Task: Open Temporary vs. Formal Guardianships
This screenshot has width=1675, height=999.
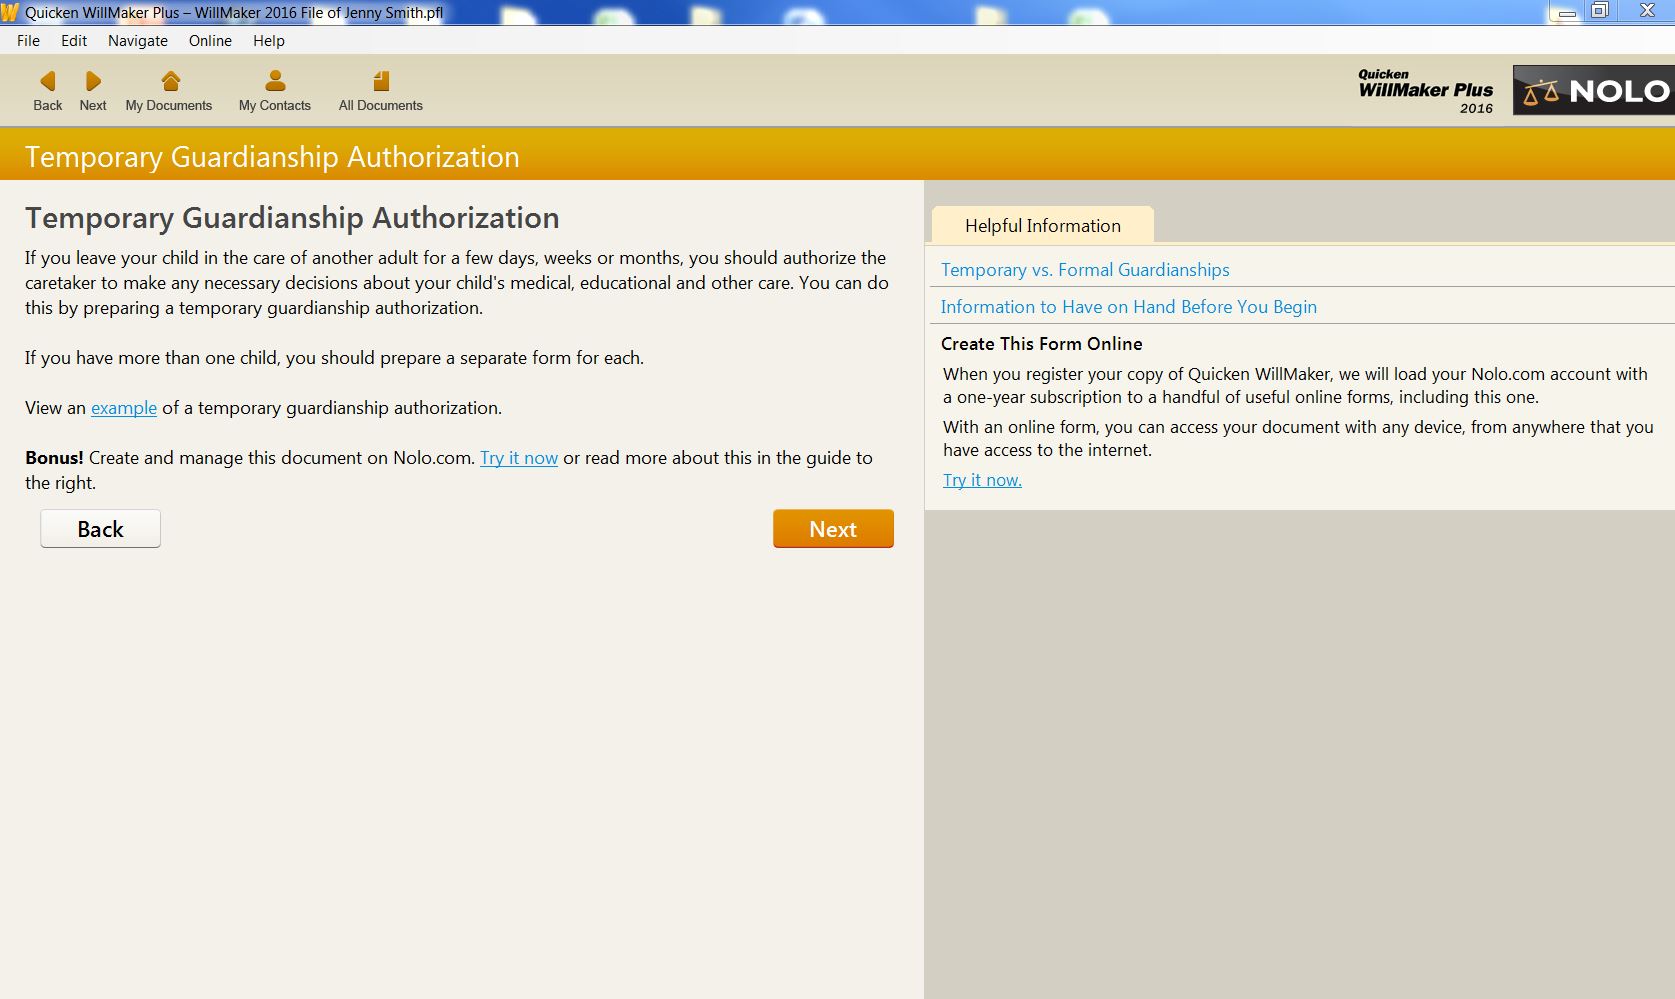Action: pyautogui.click(x=1084, y=269)
